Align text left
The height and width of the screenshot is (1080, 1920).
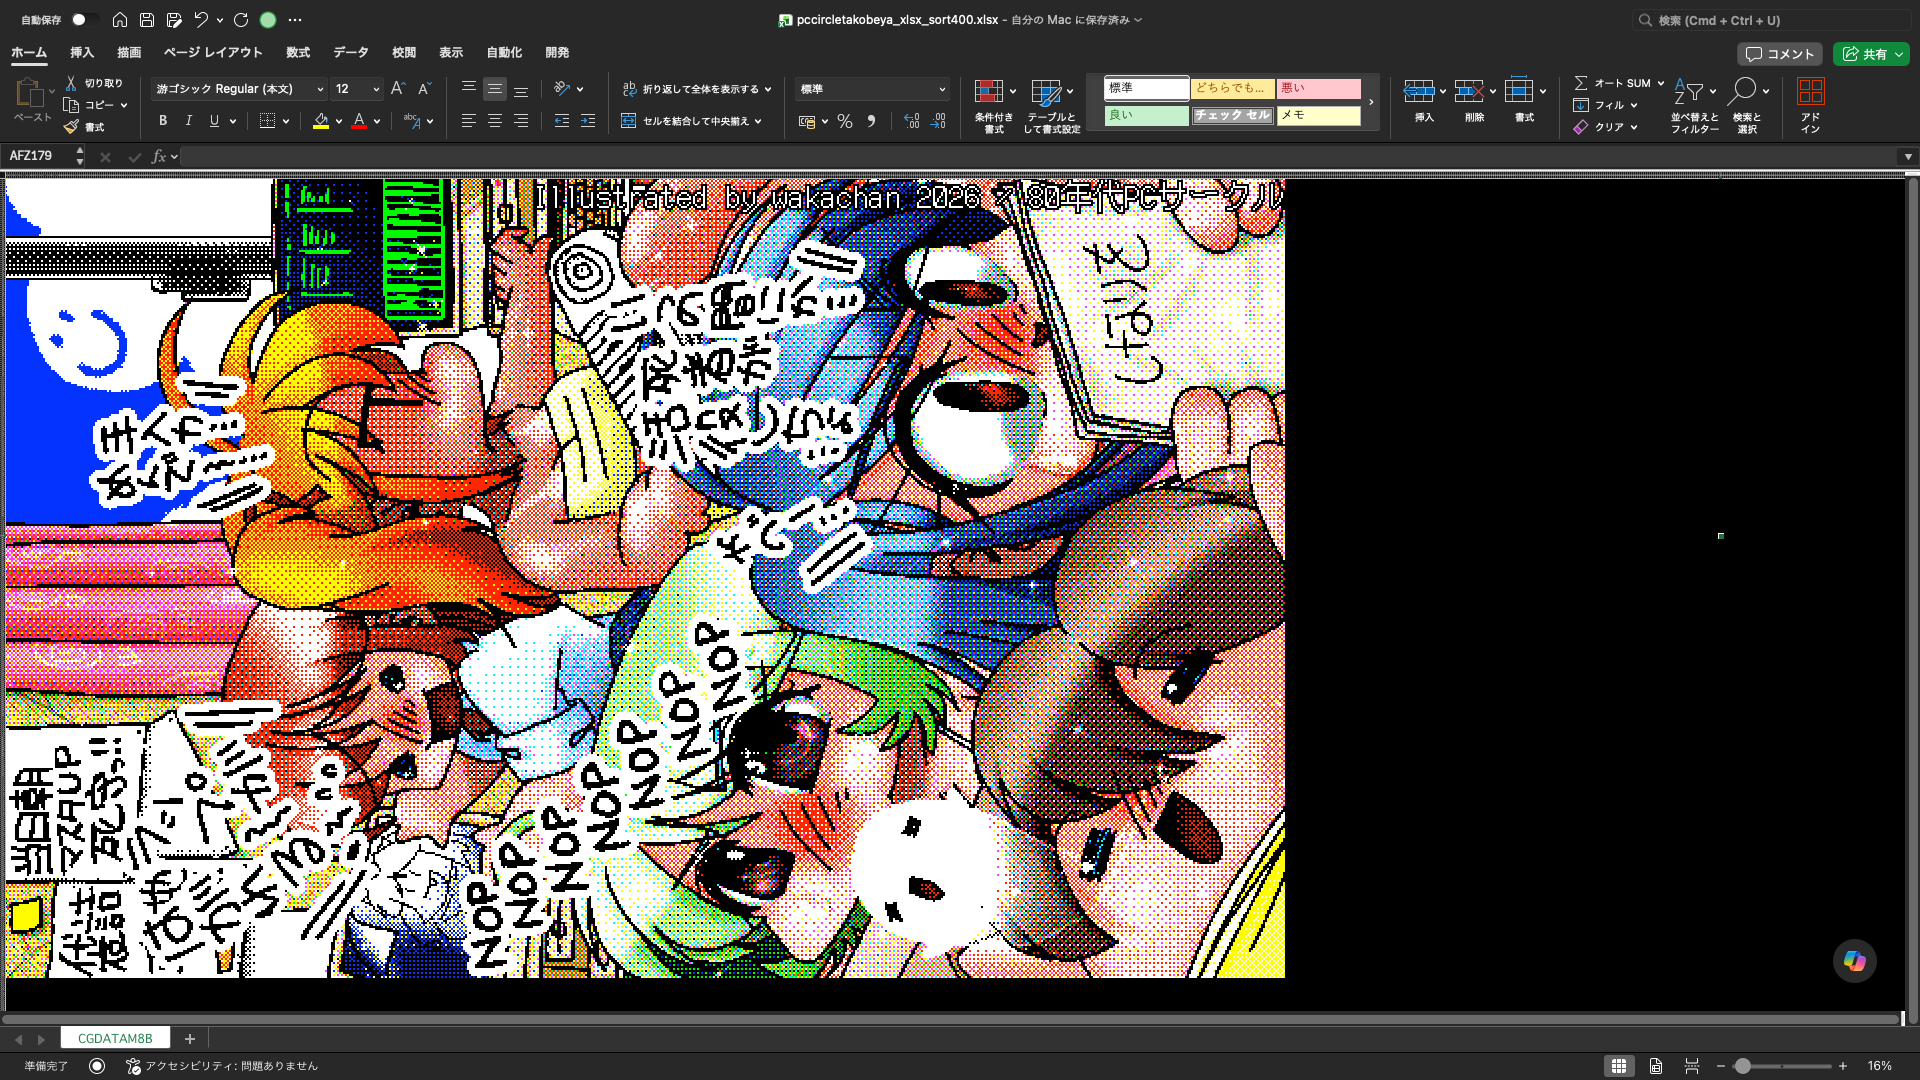tap(468, 121)
